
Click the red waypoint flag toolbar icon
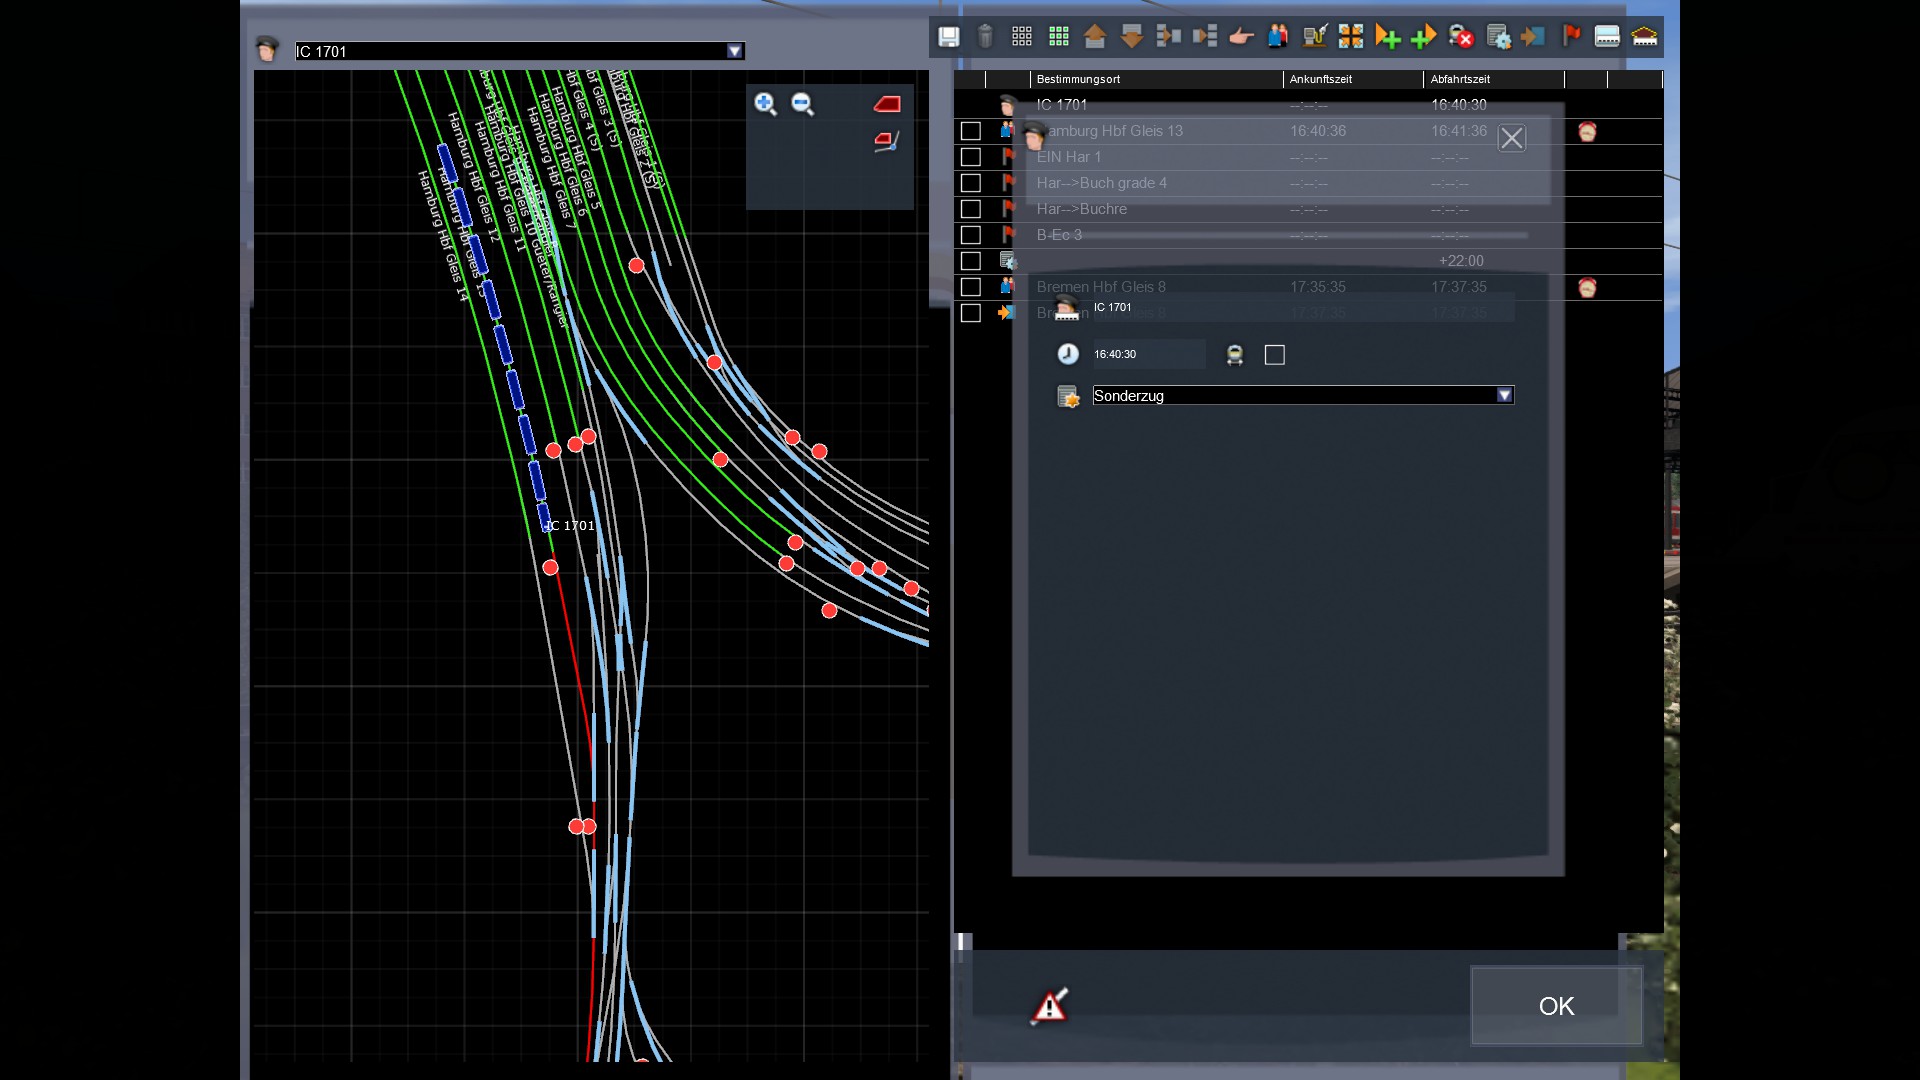point(1571,37)
